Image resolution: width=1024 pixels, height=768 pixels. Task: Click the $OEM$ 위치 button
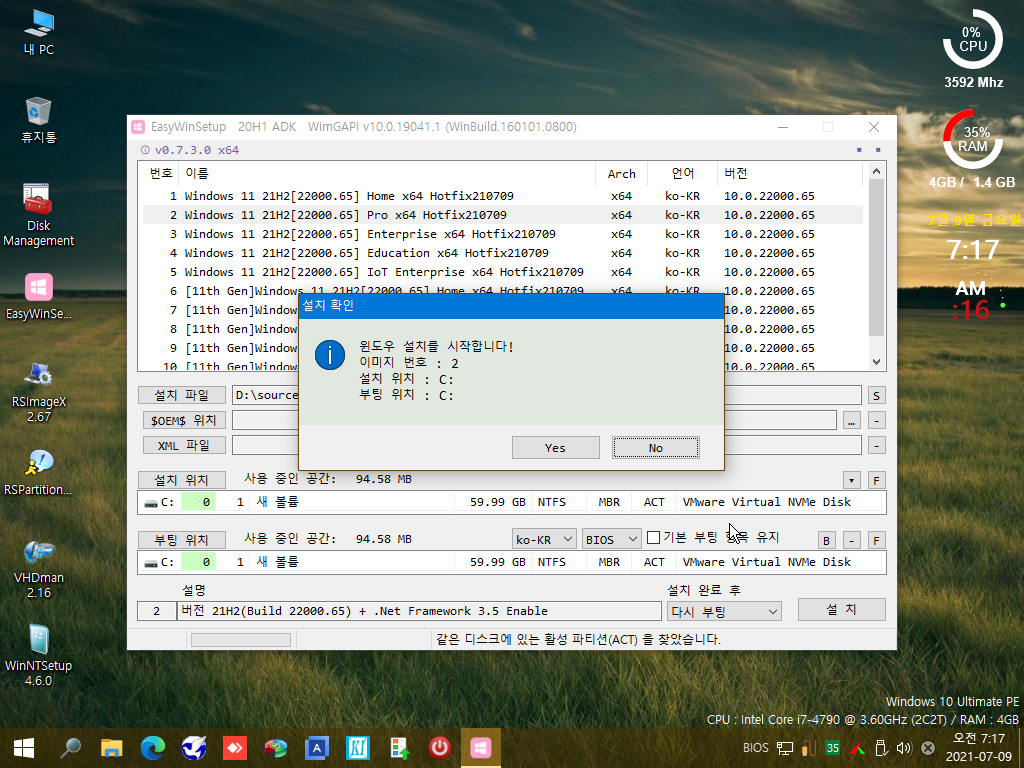click(x=184, y=420)
